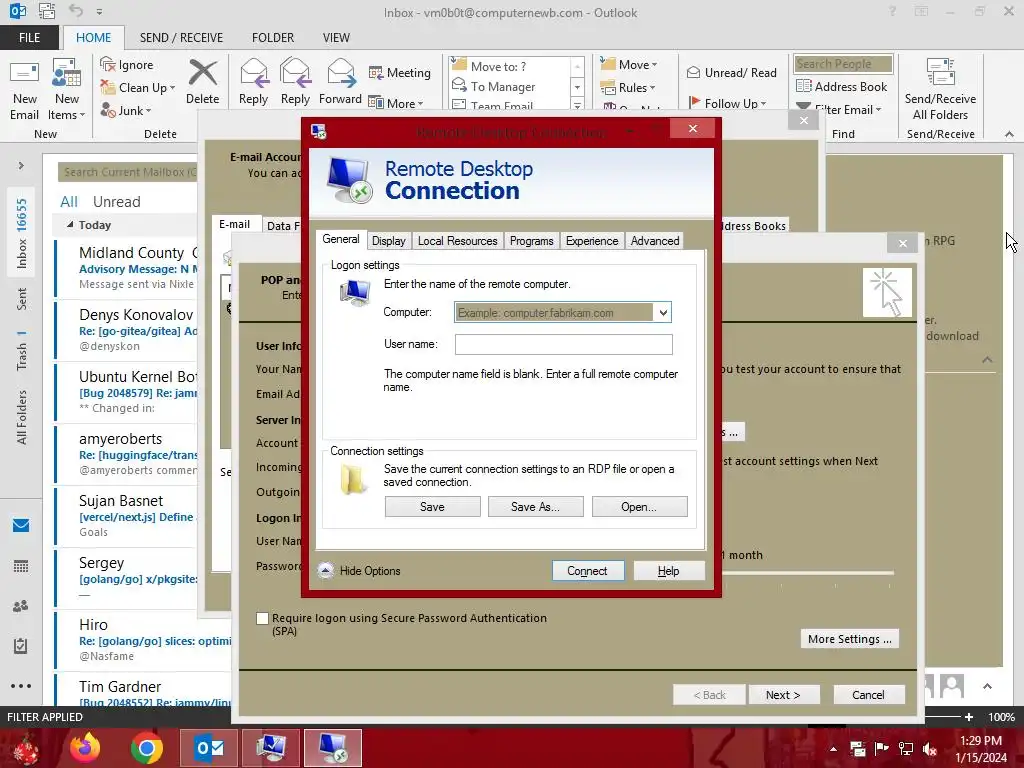1024x768 pixels.
Task: Open the Computer combo box dropdown arrow
Action: coord(663,313)
